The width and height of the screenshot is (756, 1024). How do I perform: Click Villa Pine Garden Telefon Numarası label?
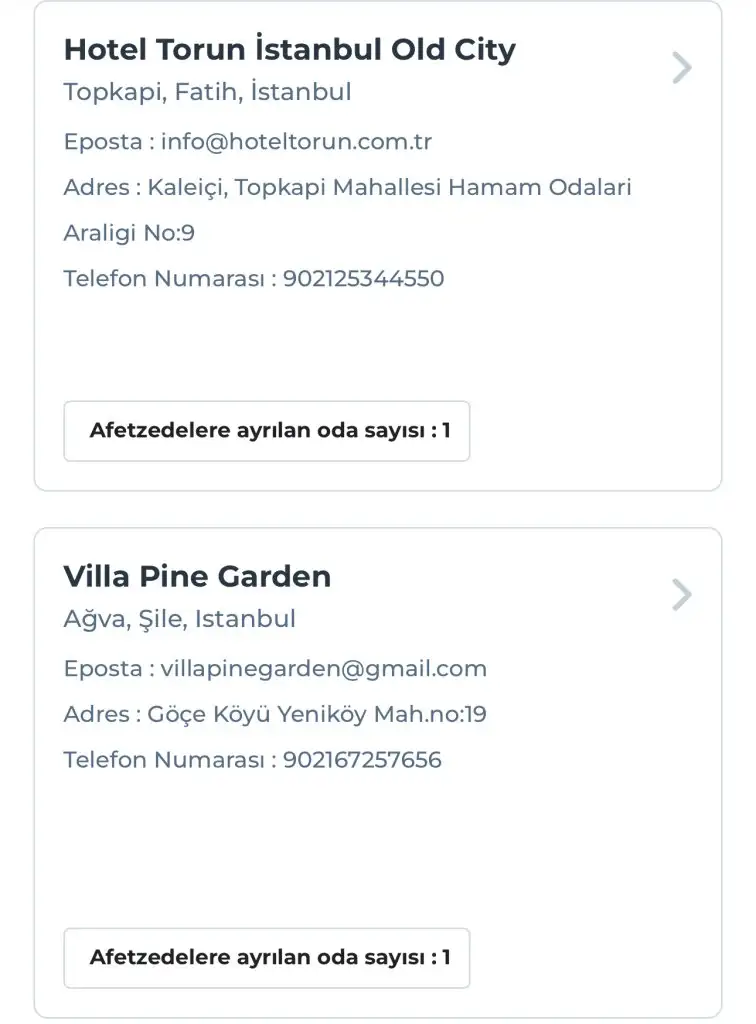pyautogui.click(x=164, y=760)
